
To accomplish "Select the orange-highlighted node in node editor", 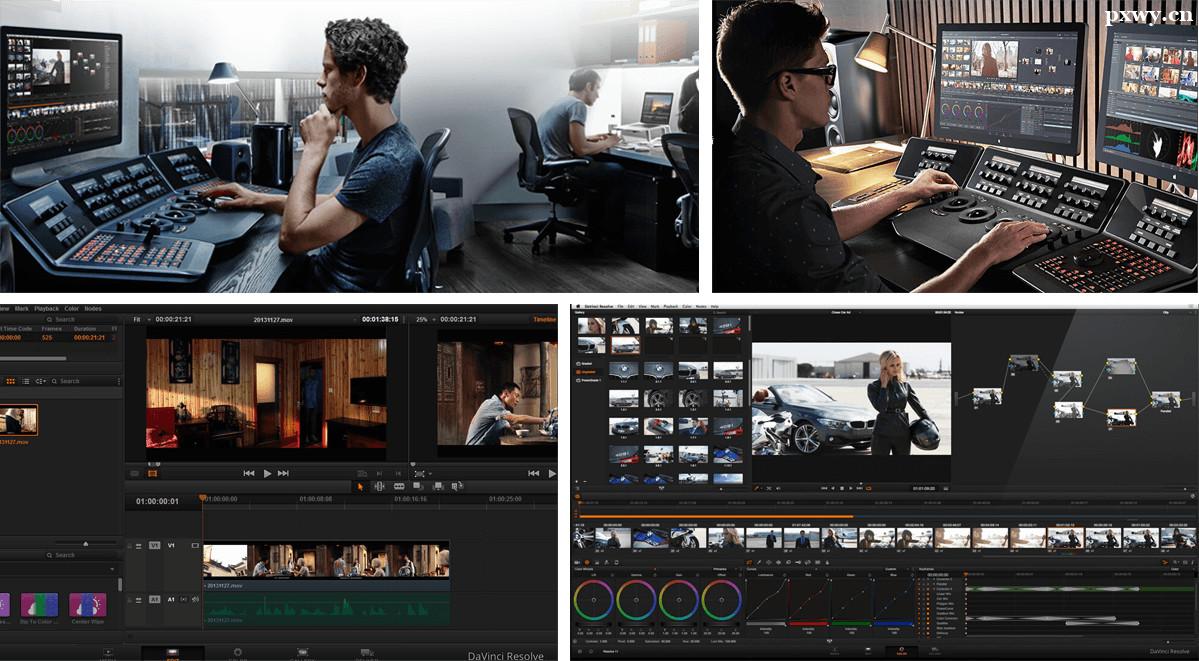I will click(1120, 417).
